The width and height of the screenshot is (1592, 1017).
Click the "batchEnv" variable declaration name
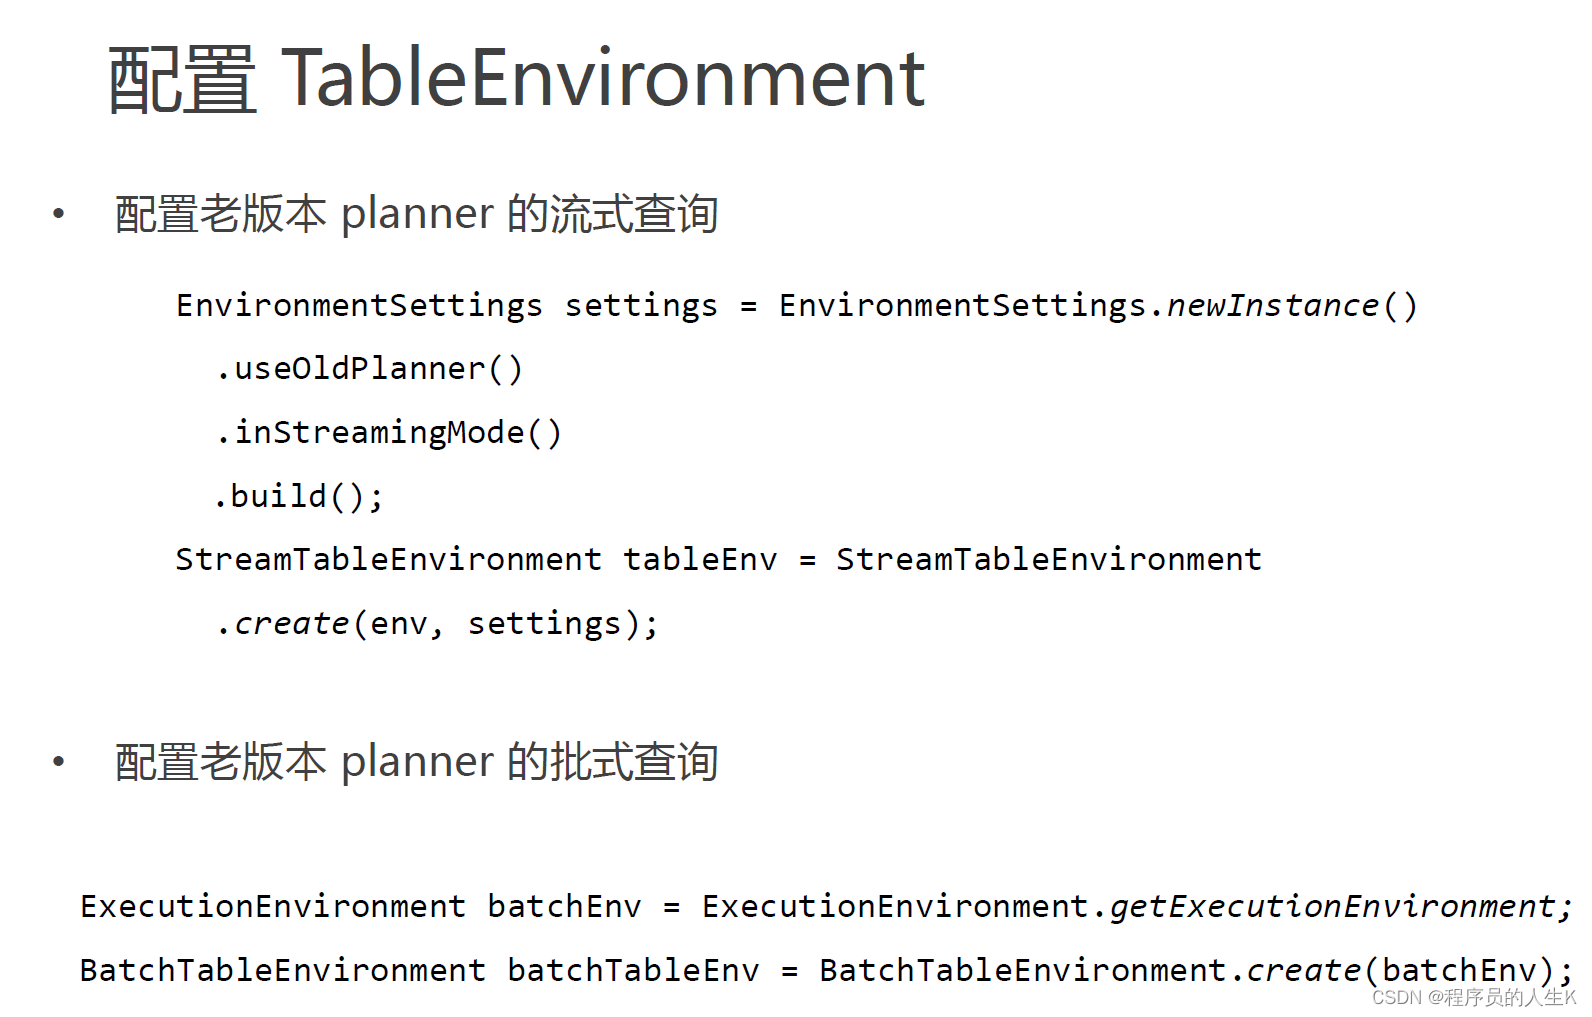(564, 906)
